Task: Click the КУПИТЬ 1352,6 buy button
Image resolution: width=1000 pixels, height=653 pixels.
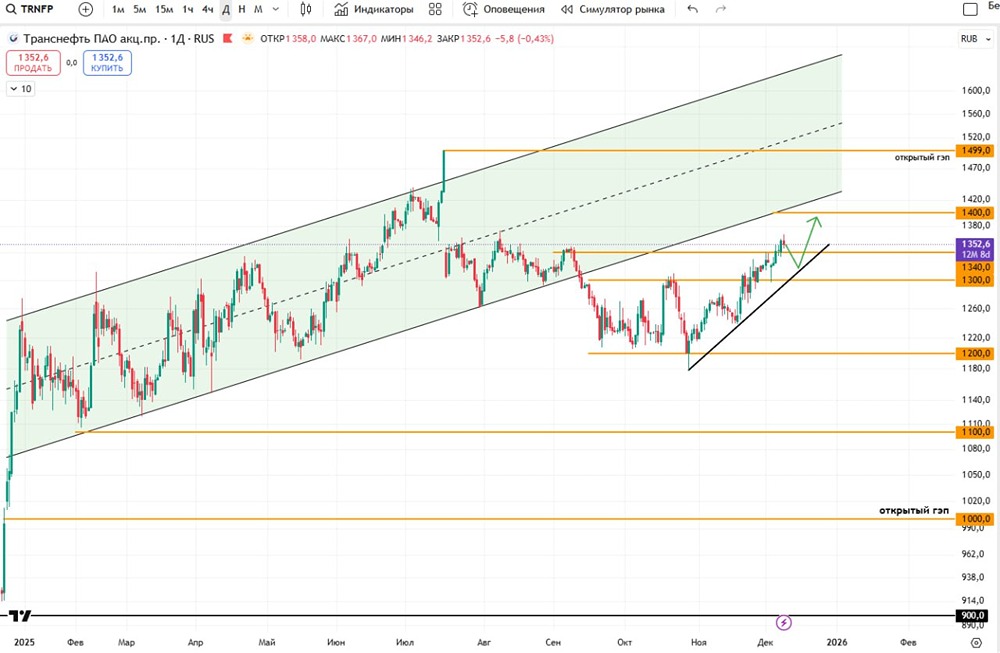Action: 107,62
